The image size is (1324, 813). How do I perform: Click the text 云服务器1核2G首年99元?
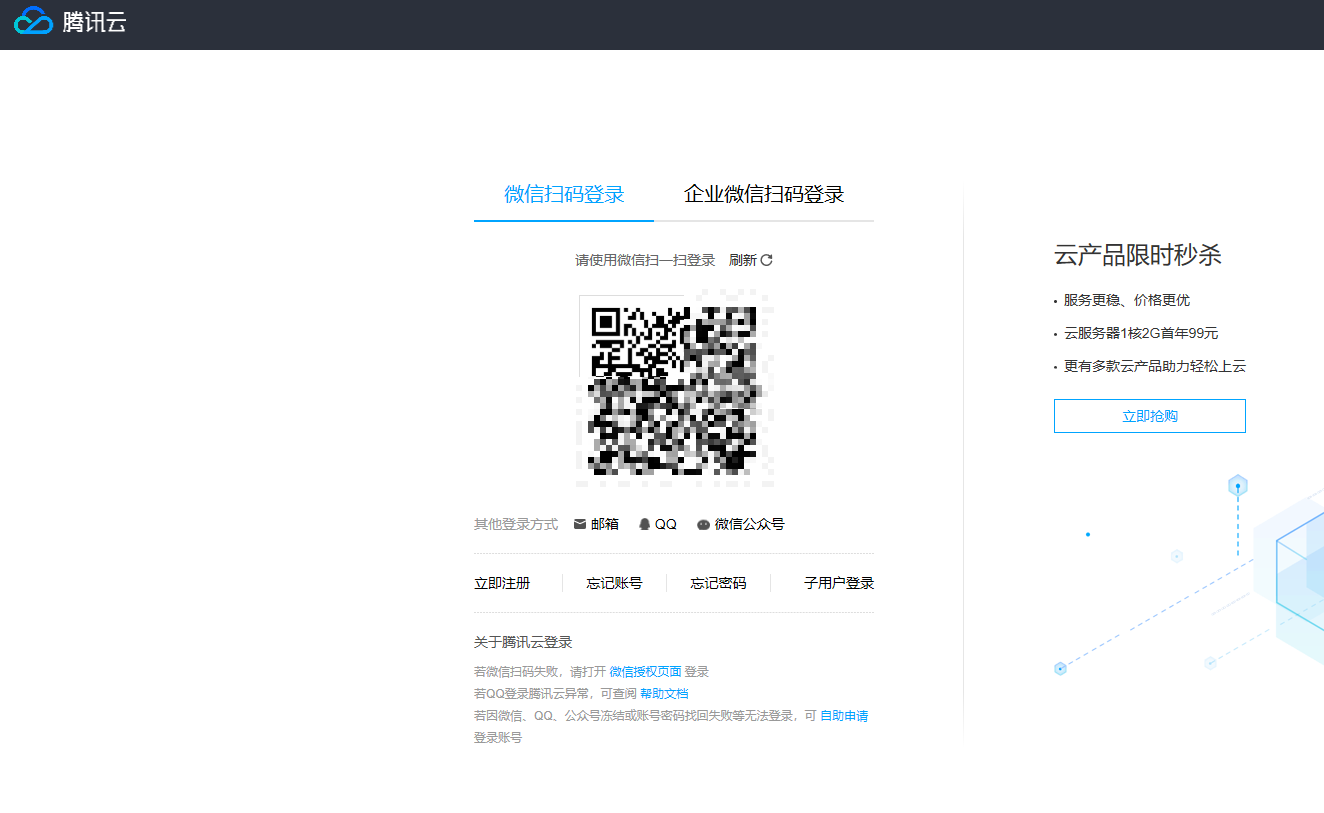point(1141,333)
